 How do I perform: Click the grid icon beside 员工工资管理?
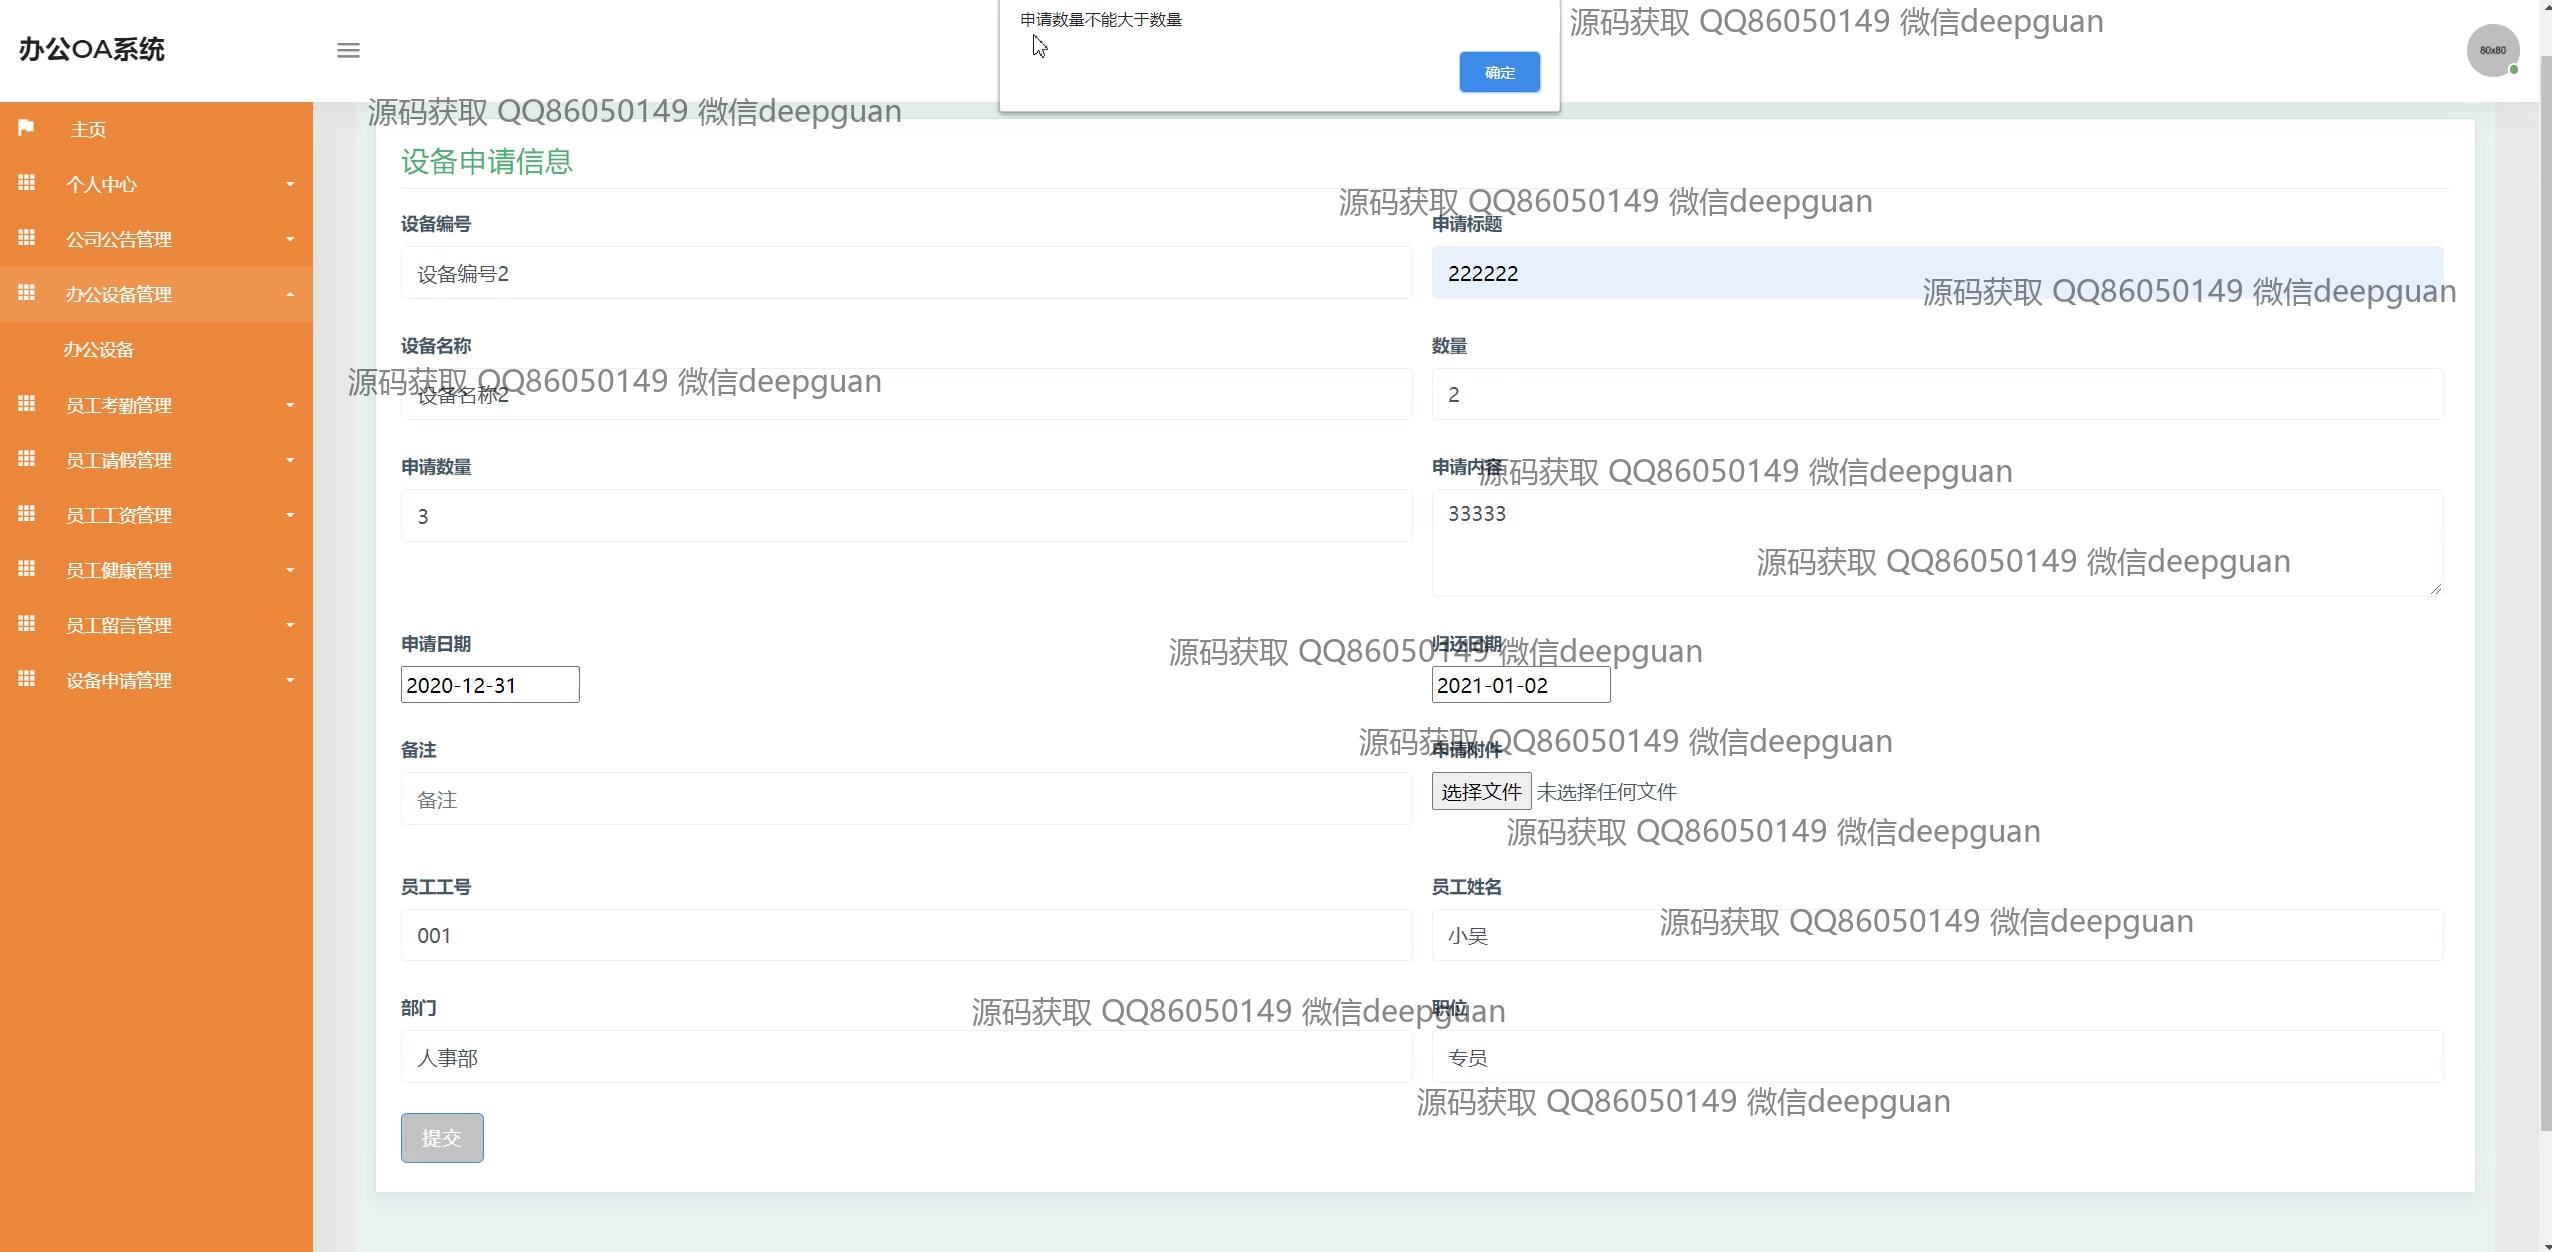coord(27,514)
